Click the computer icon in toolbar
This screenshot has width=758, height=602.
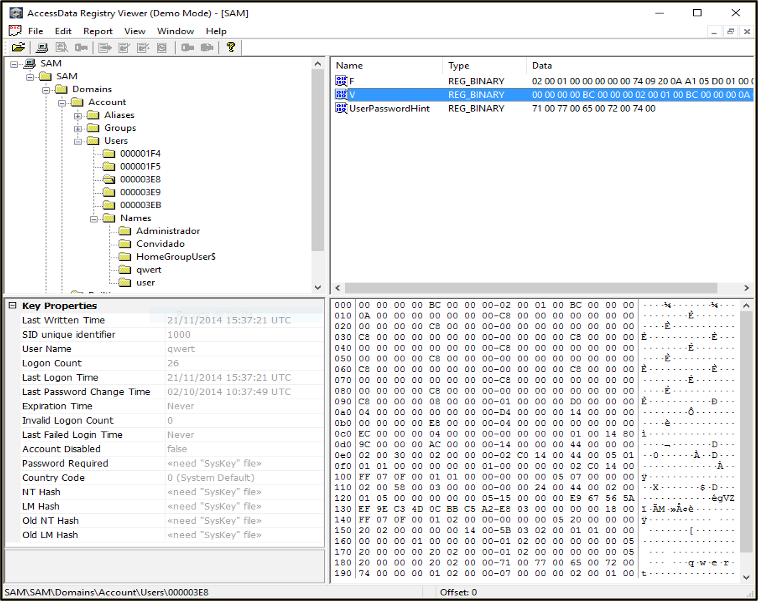[x=42, y=47]
